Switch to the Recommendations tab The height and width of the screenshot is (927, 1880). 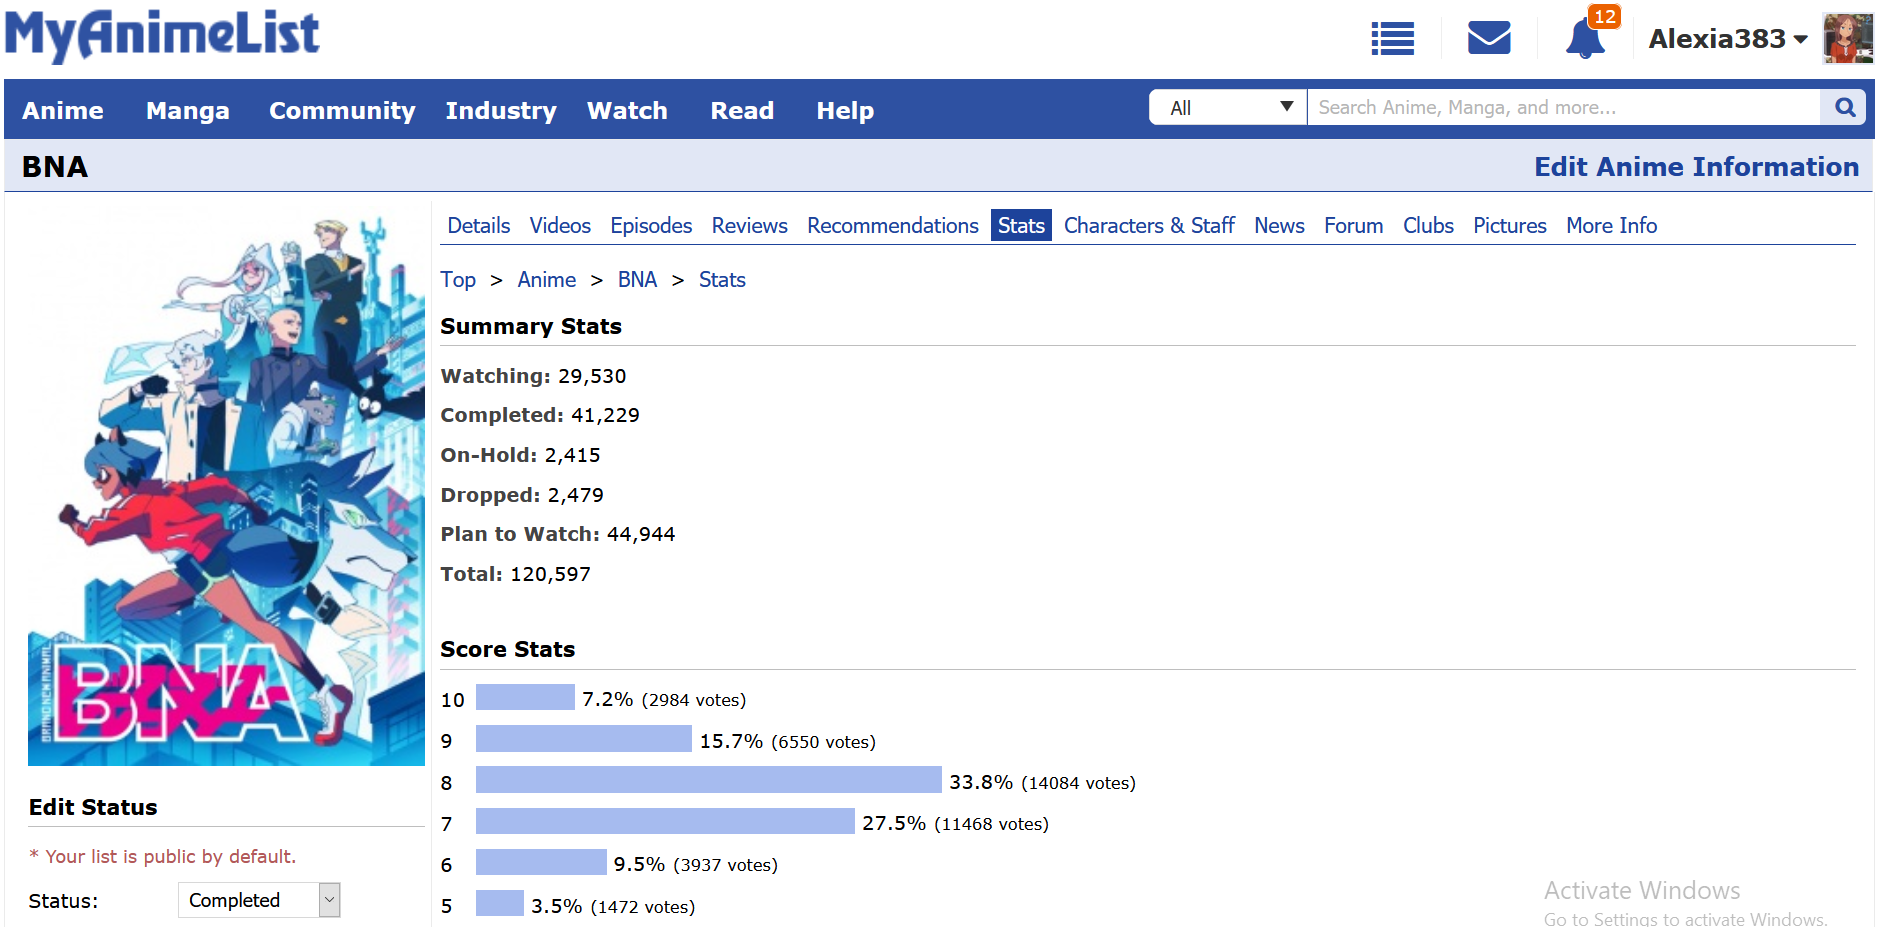point(893,225)
